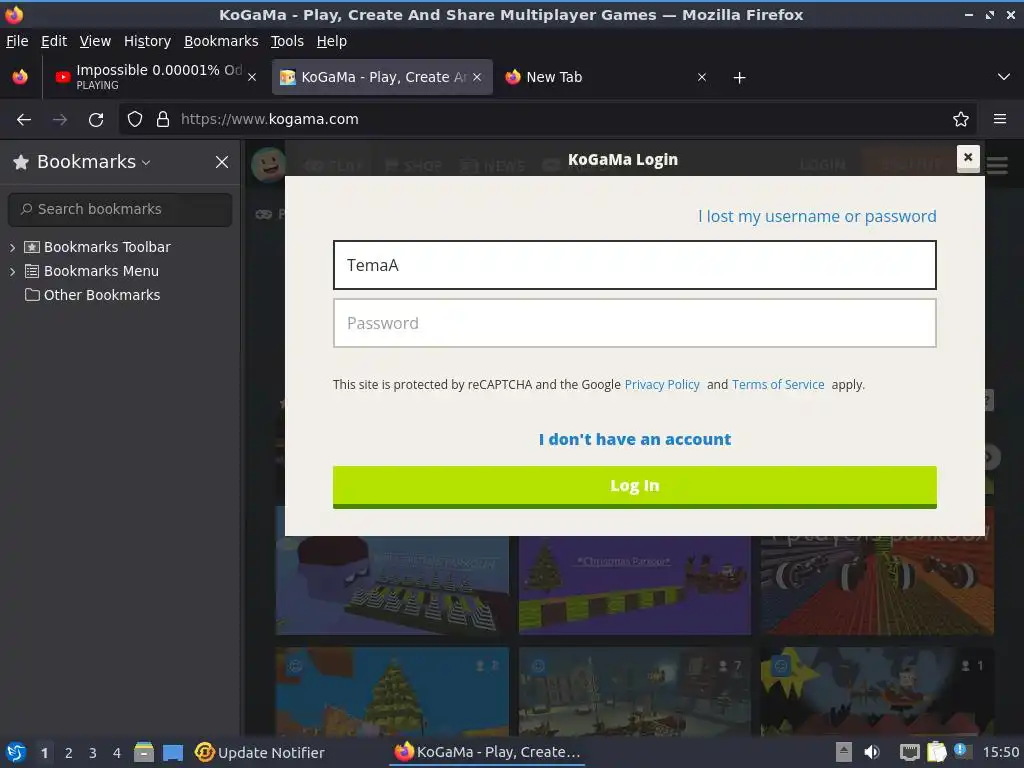Open the network tray icon
1024x768 pixels.
click(909, 753)
